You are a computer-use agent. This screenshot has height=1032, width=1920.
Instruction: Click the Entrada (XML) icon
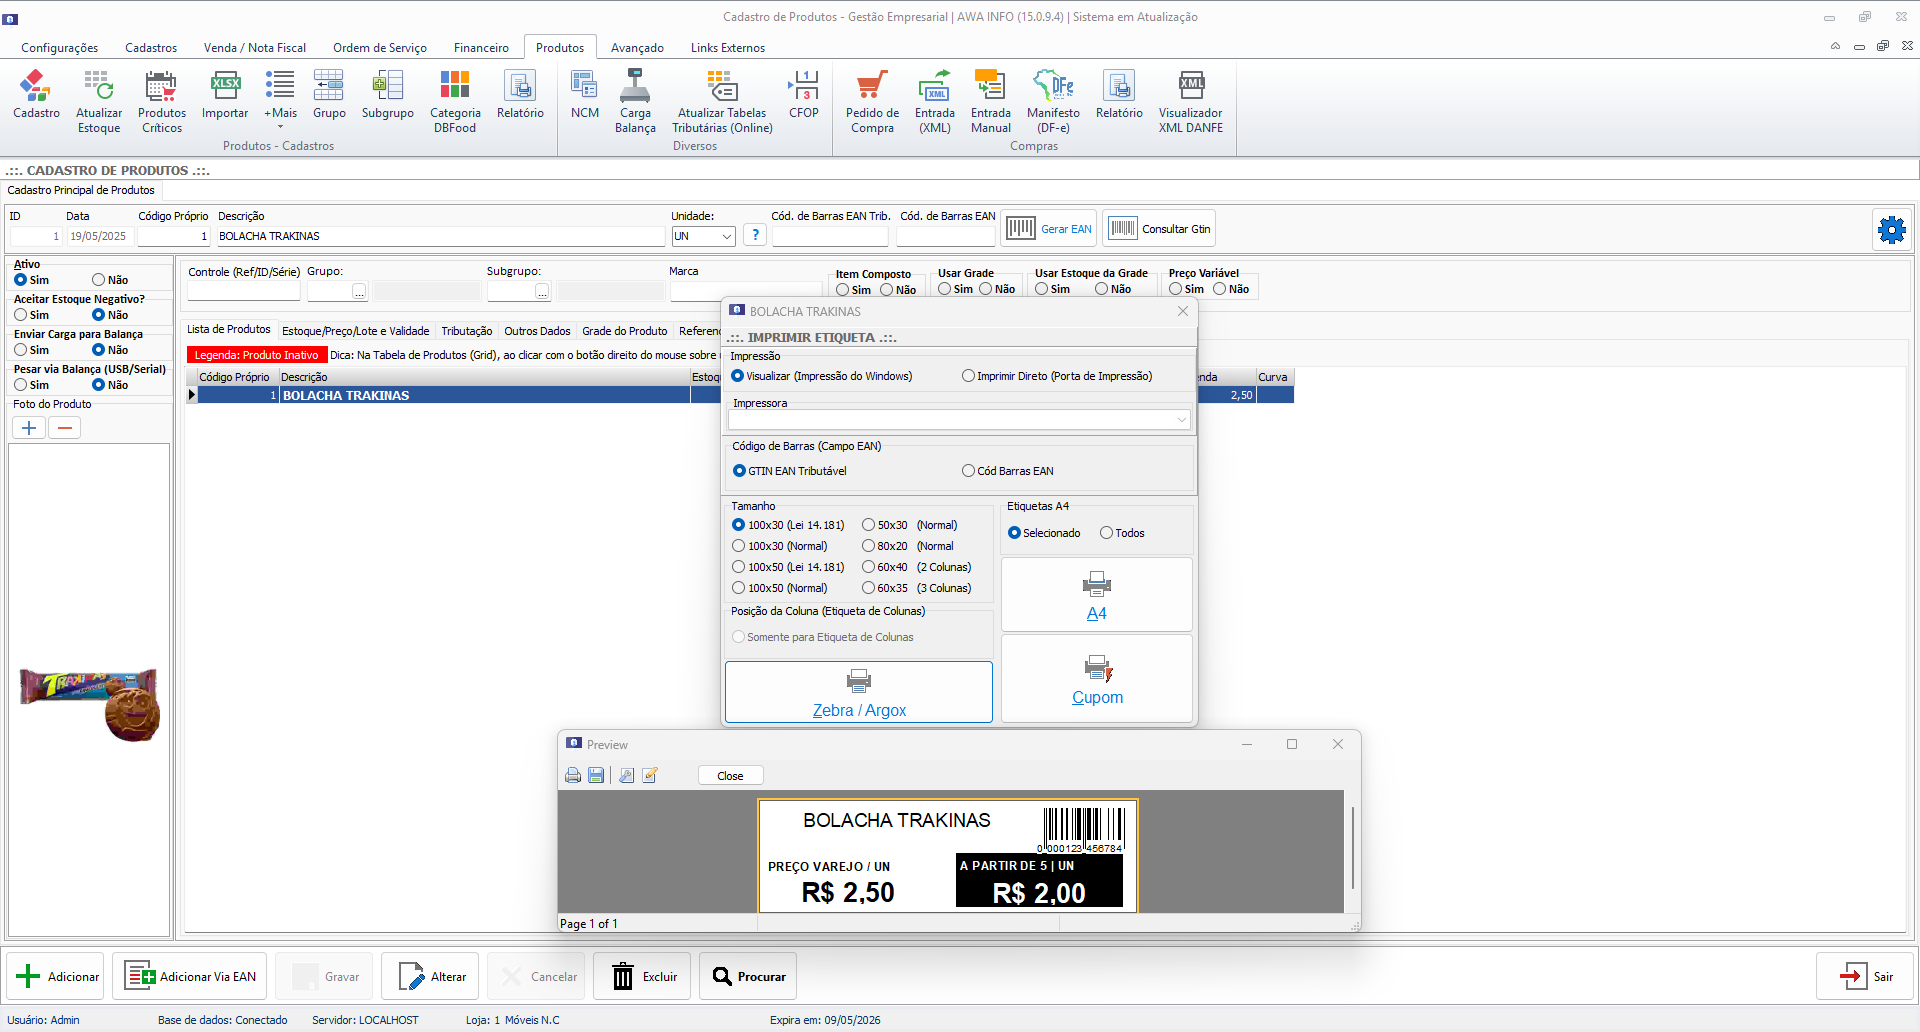tap(935, 102)
